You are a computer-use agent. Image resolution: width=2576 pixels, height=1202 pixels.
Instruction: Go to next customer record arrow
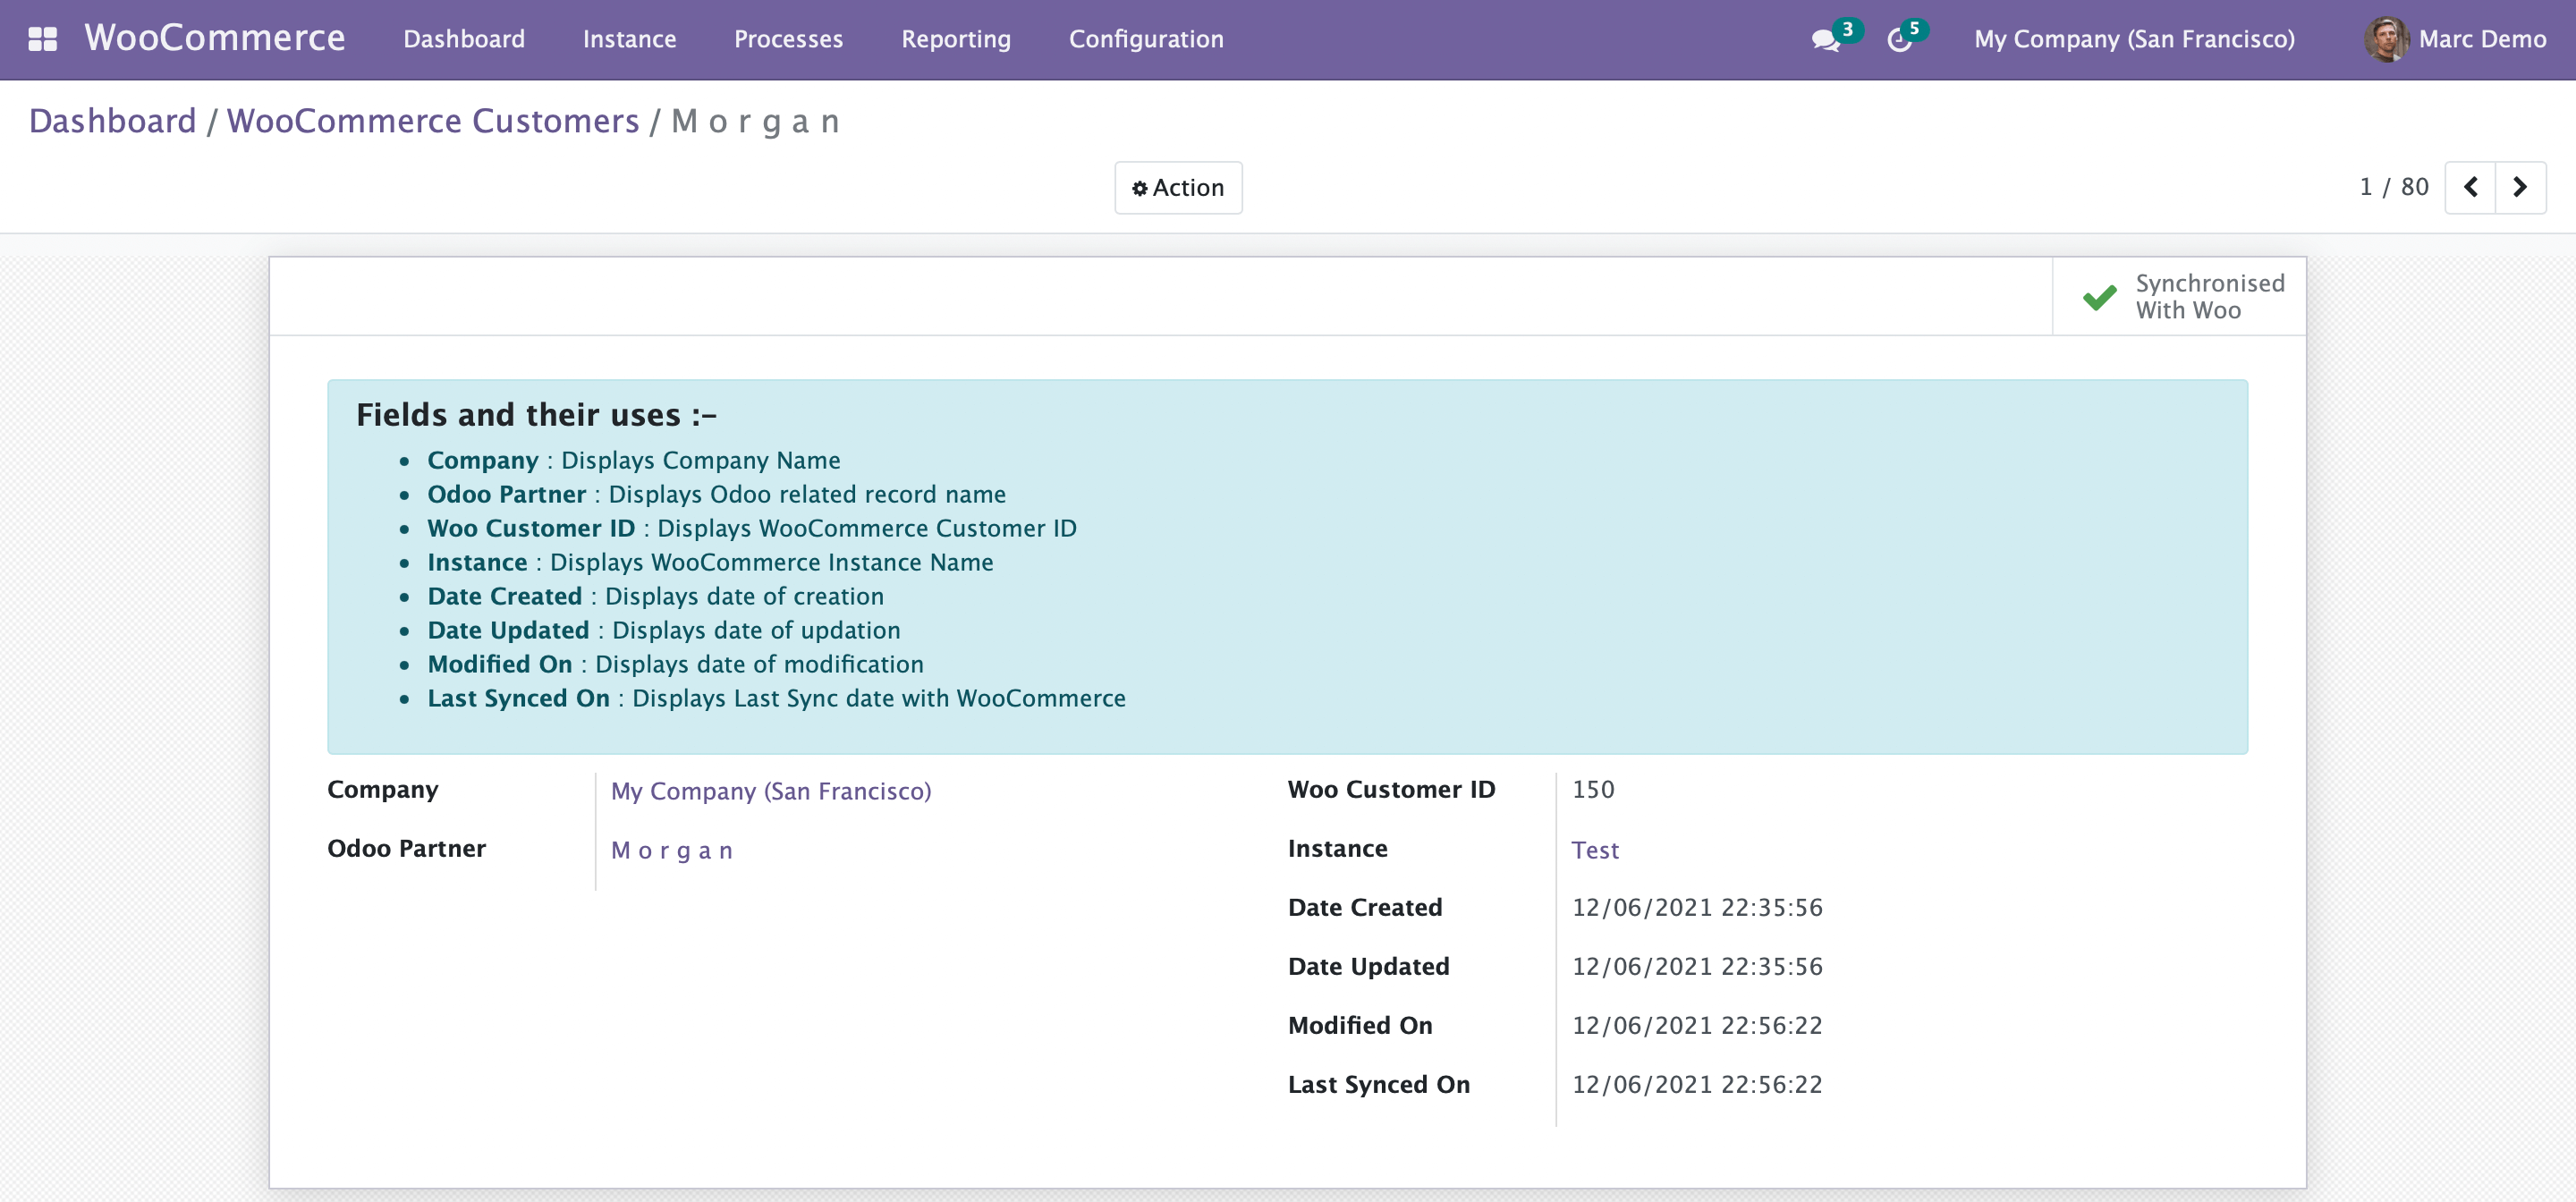click(x=2520, y=187)
